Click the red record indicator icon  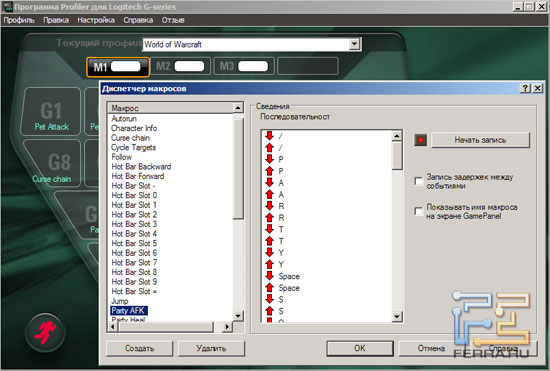point(420,140)
